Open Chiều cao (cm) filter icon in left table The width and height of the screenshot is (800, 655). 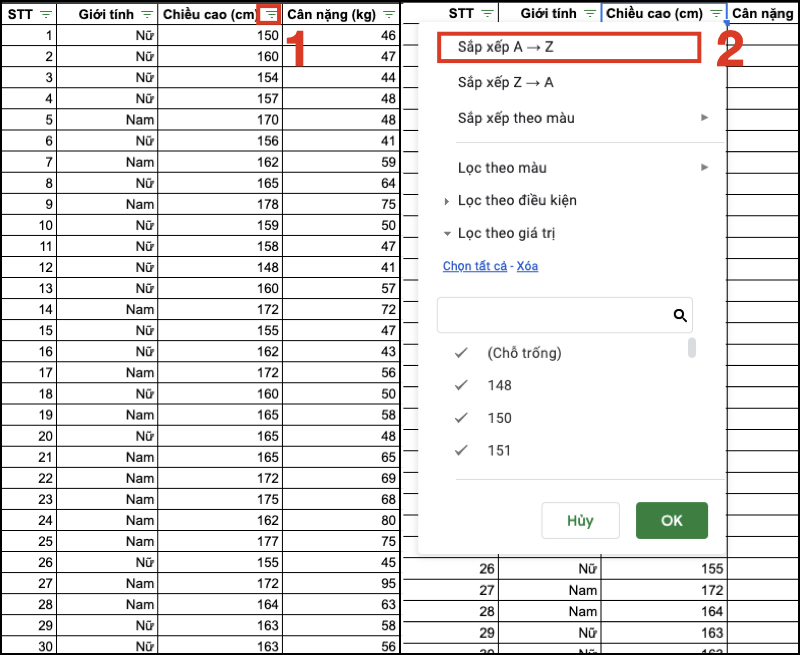click(x=271, y=15)
